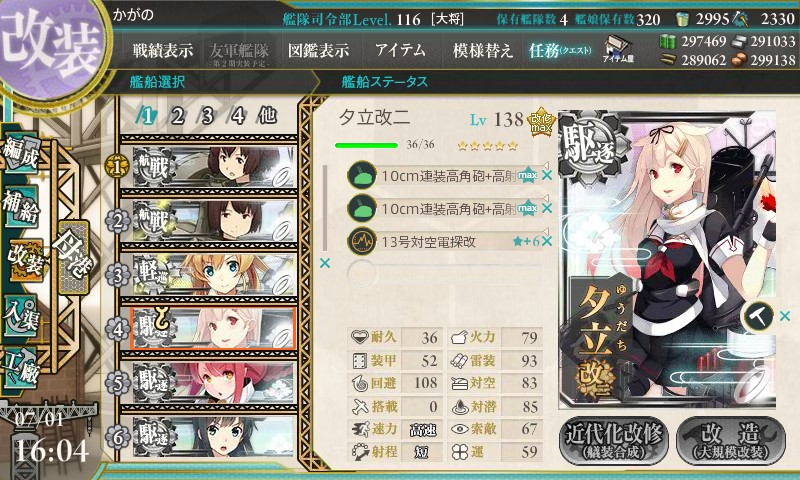Viewport: 800px width, 480px height.
Task: Click the 近代化改修 modernization button
Action: (x=613, y=440)
